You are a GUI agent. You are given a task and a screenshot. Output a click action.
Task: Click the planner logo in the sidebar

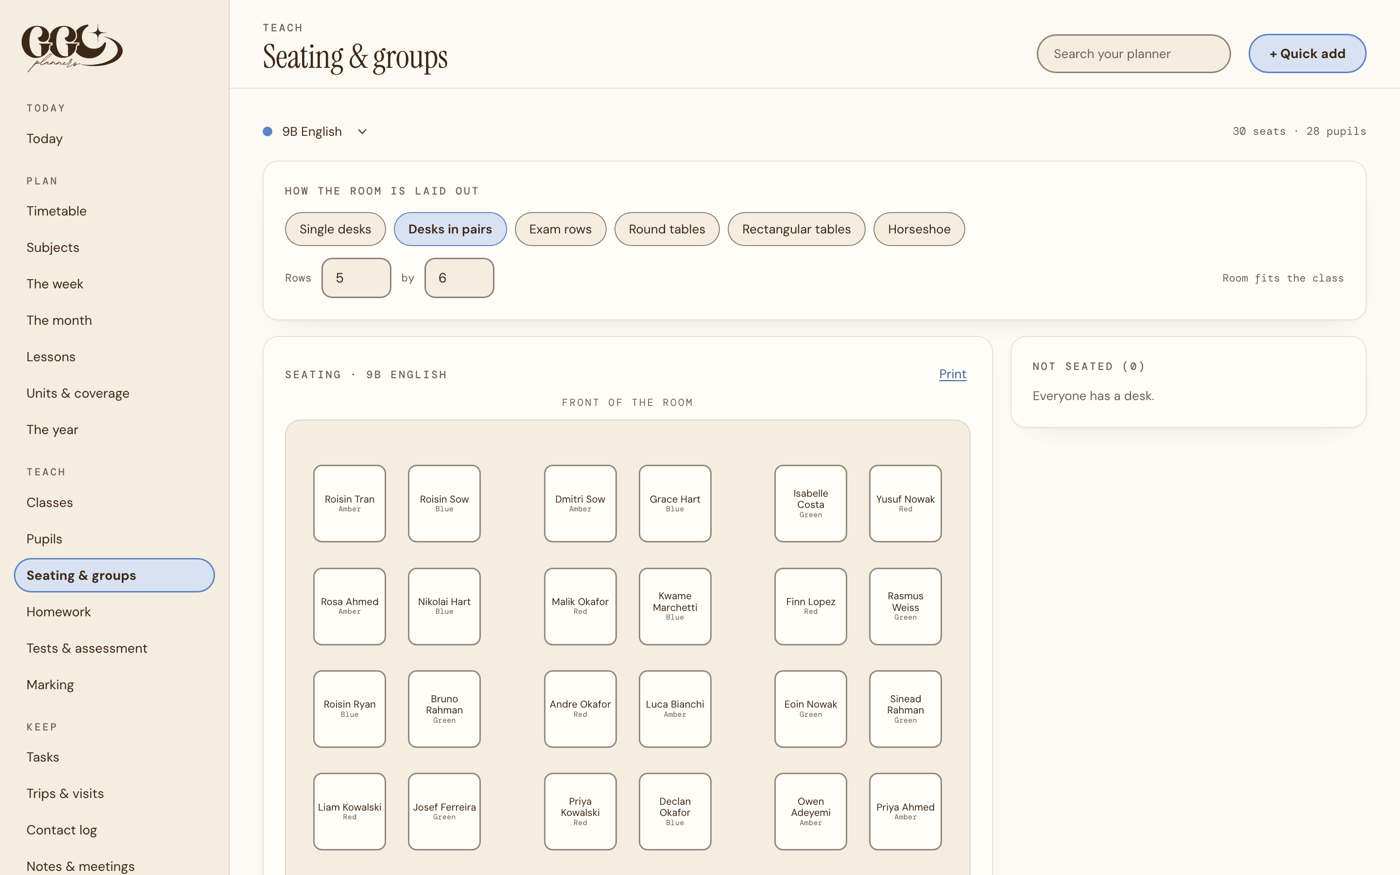[72, 47]
